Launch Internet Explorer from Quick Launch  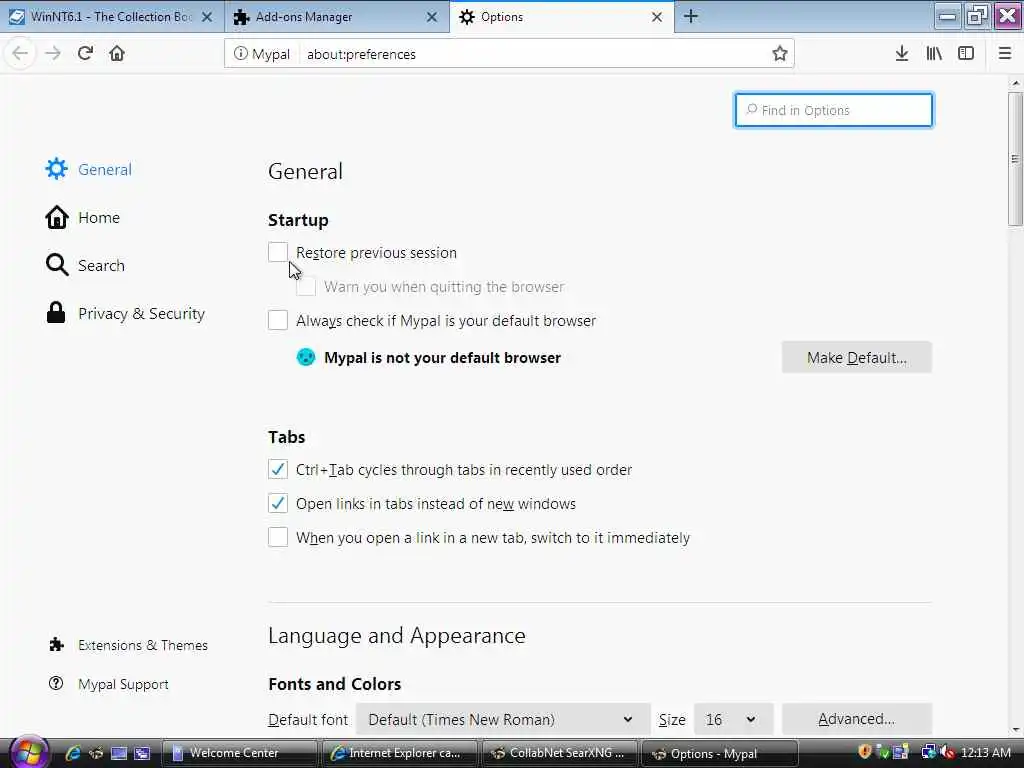[72, 753]
